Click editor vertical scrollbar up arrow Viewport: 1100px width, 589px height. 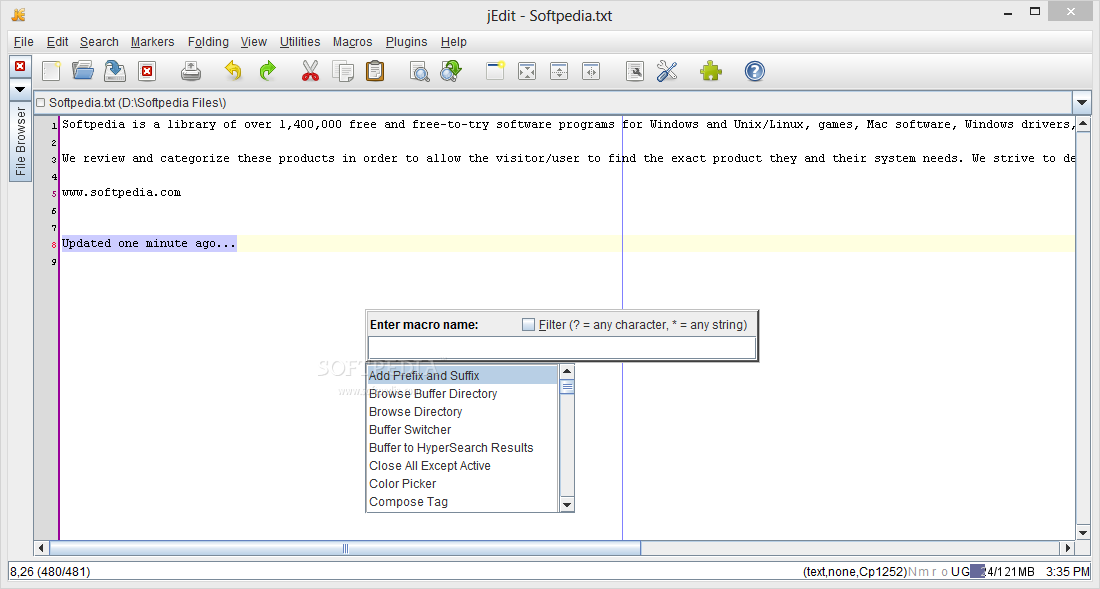[1083, 123]
